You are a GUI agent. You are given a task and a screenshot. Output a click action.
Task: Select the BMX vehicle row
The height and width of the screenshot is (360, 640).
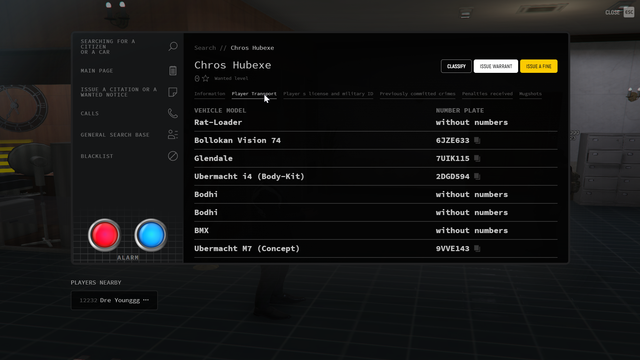pyautogui.click(x=376, y=230)
